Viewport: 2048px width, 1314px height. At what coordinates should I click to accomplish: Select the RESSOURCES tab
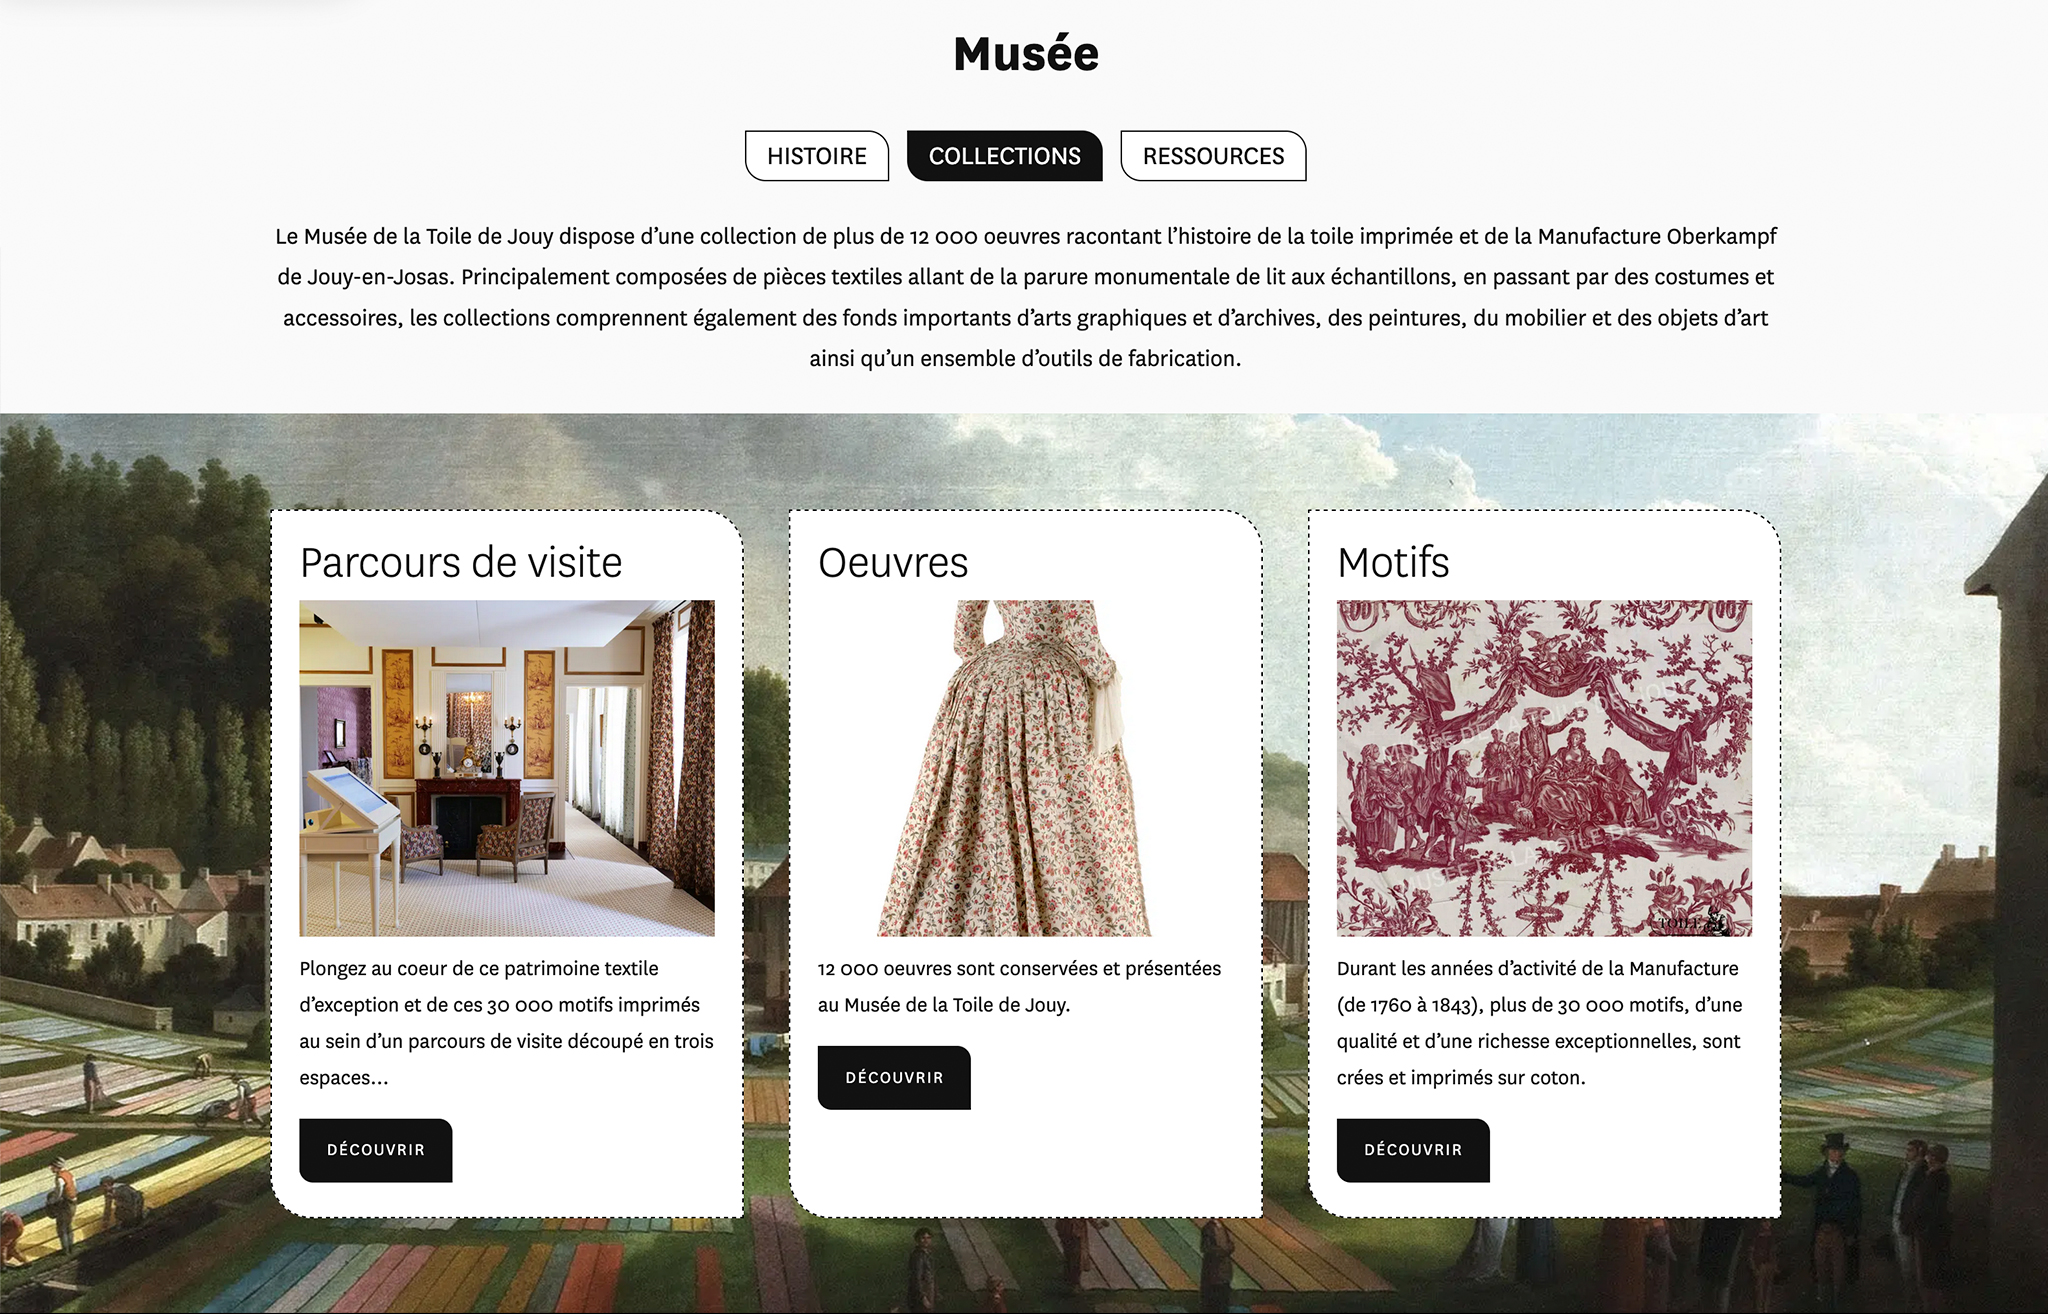(1213, 156)
